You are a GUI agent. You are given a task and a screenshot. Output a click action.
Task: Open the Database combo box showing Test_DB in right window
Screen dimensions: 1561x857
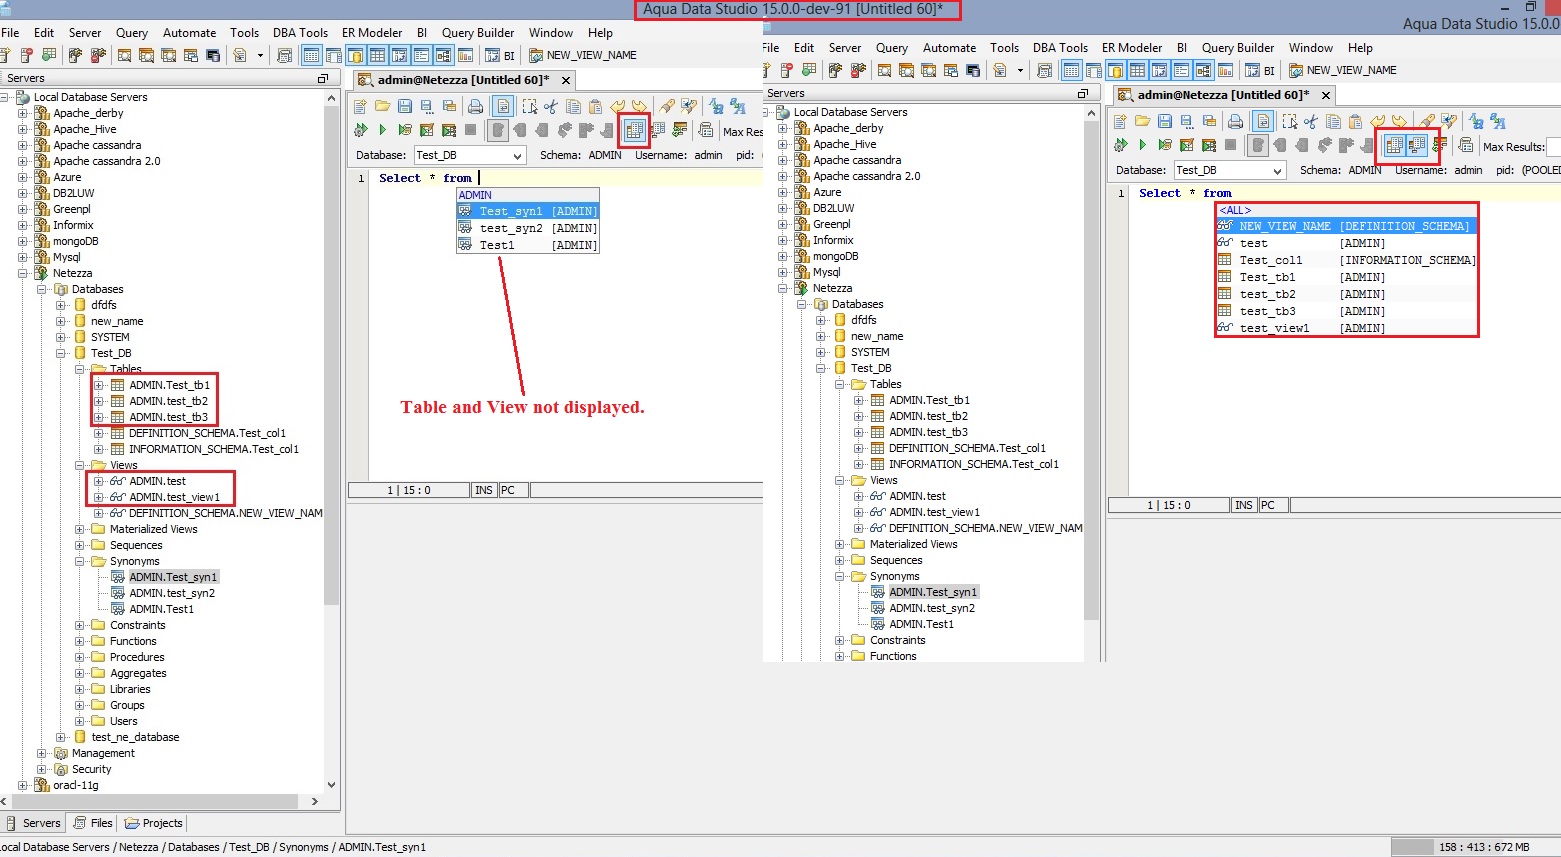click(x=1230, y=170)
